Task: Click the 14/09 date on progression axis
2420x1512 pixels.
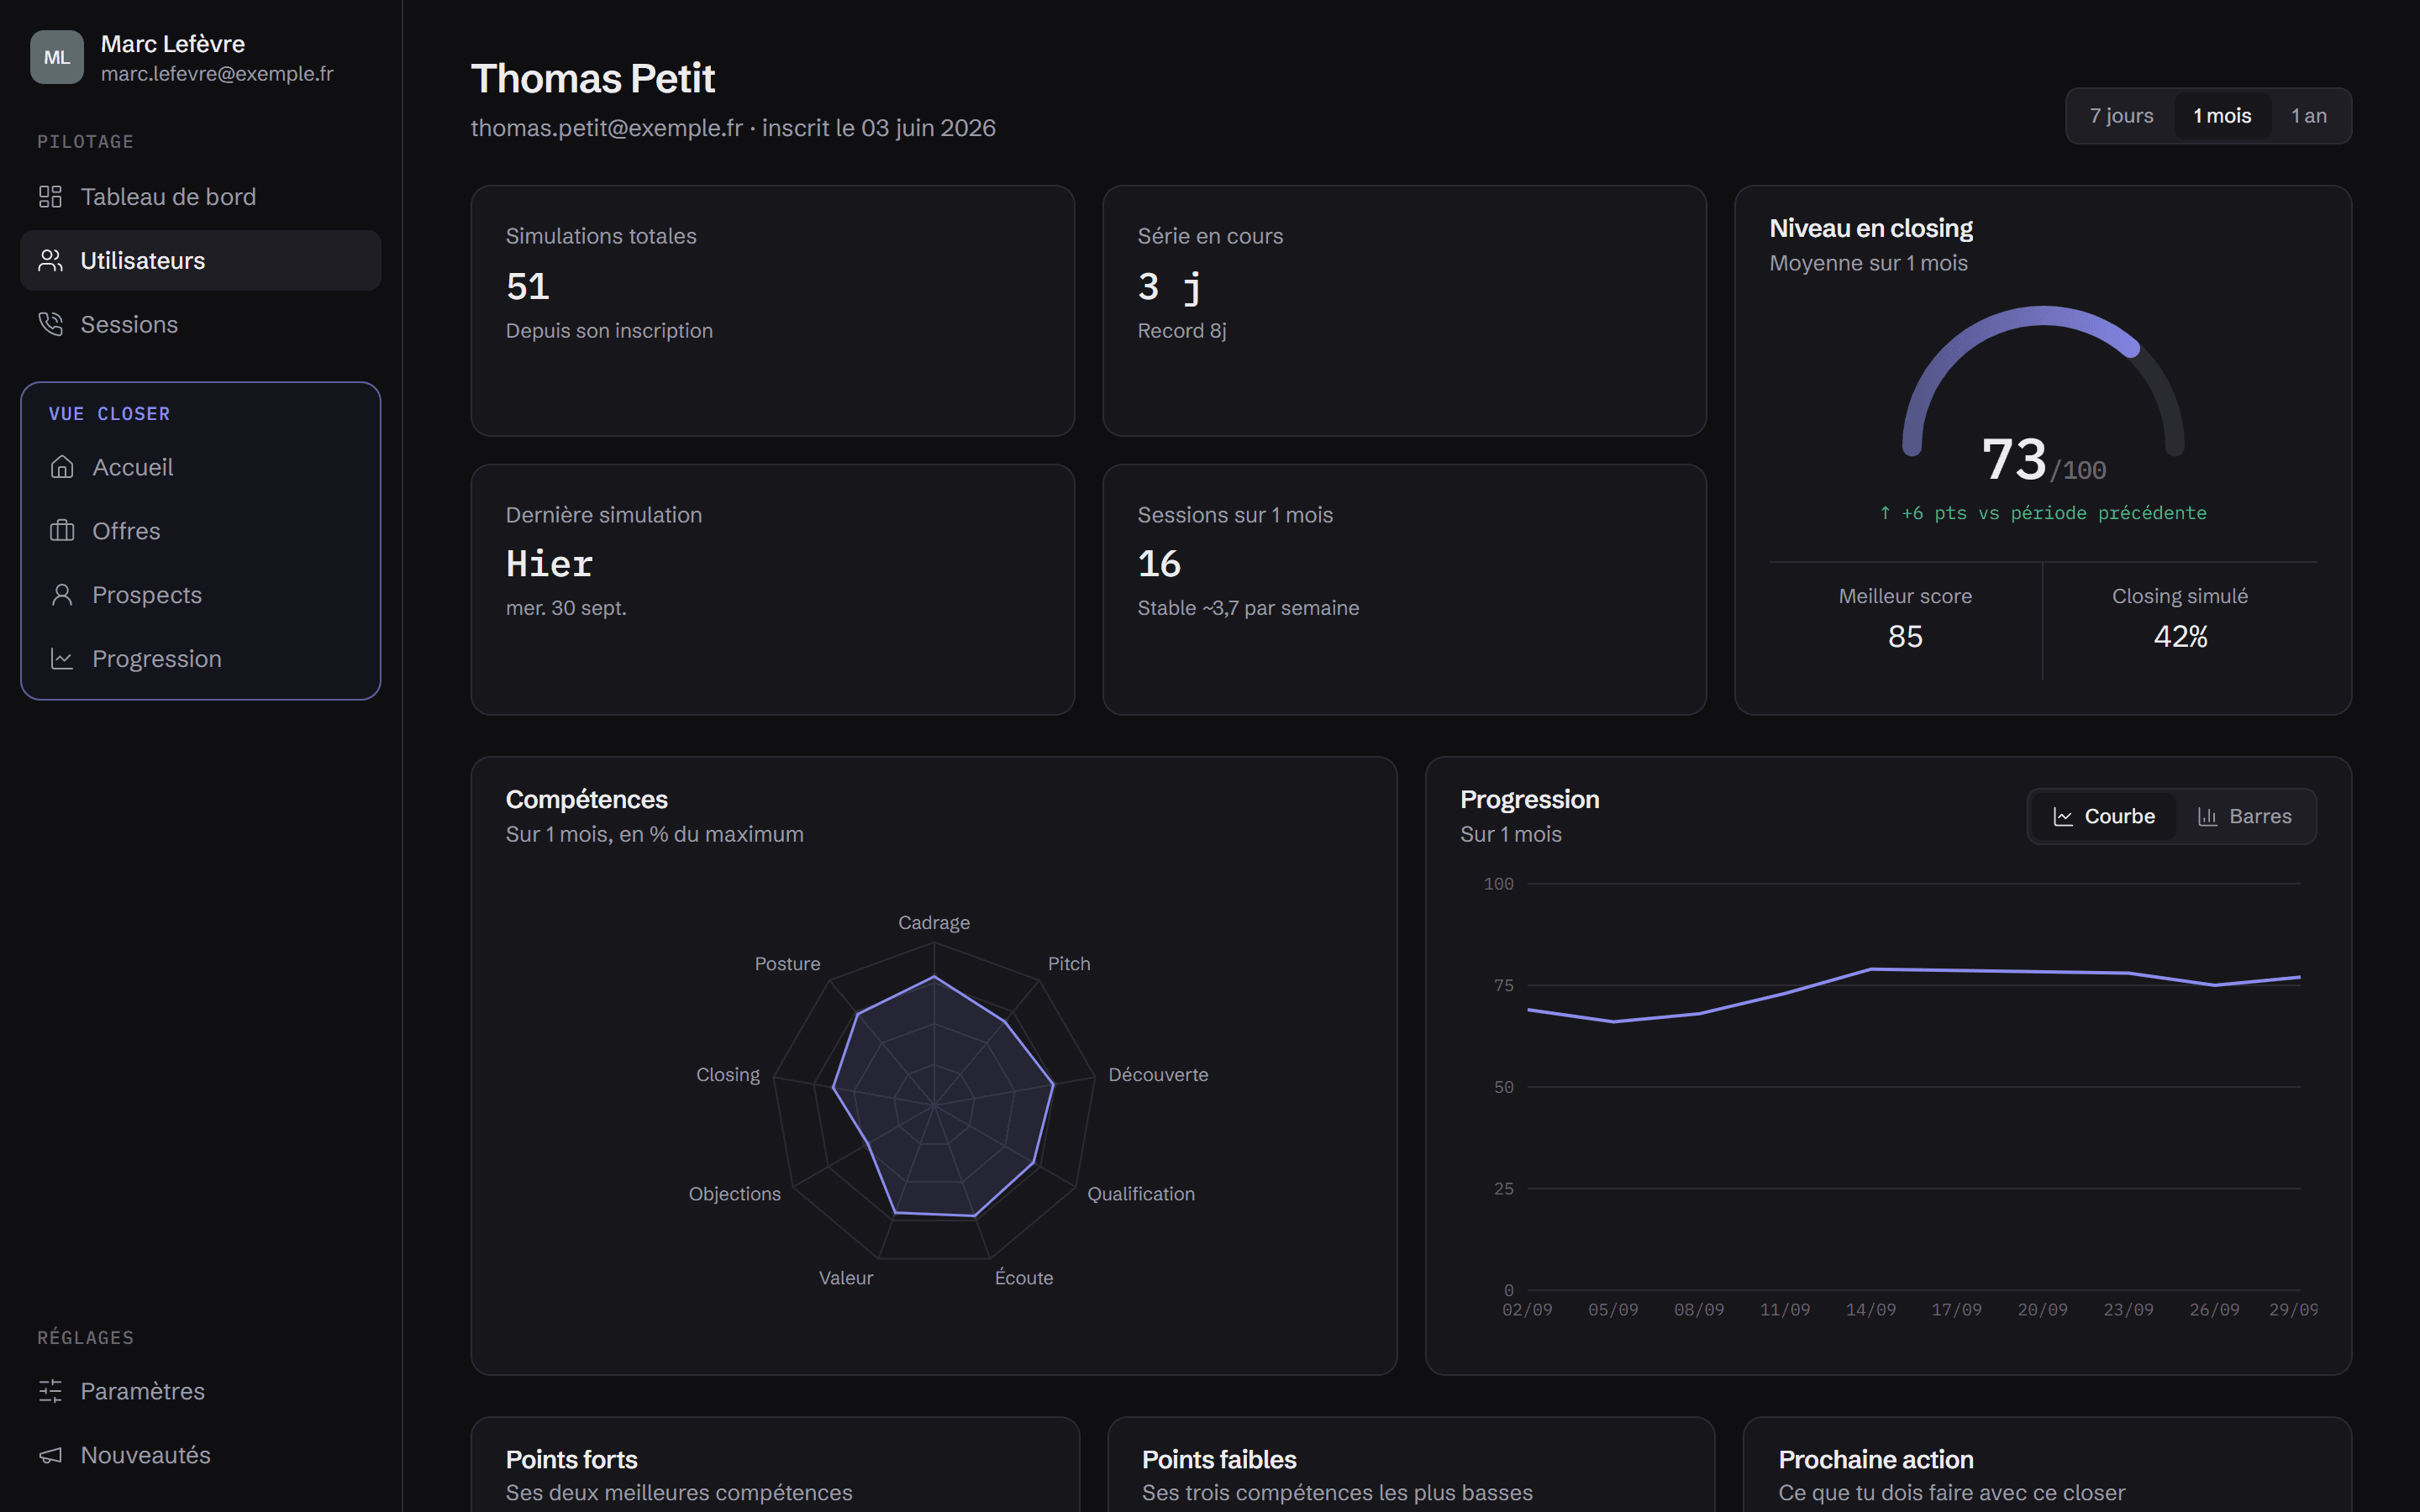Action: 1870,1310
